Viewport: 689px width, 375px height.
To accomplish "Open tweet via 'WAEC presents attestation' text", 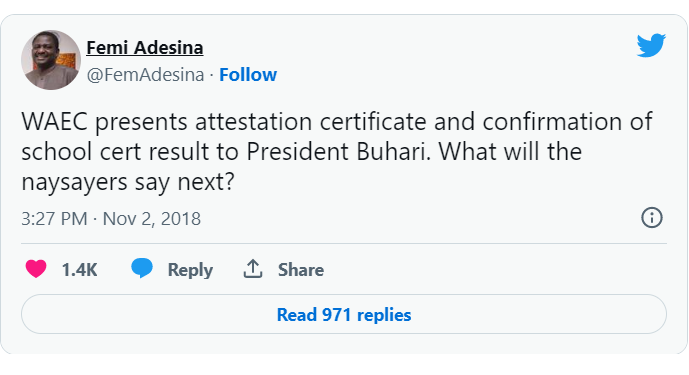I will (167, 121).
